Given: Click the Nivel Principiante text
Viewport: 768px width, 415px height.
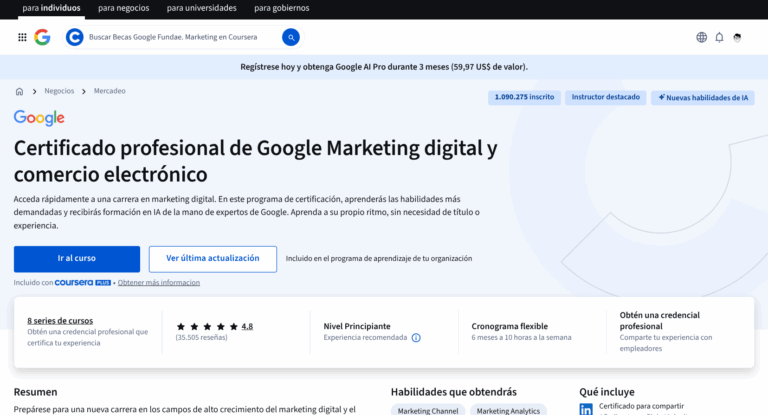Looking at the screenshot, I should (x=357, y=326).
